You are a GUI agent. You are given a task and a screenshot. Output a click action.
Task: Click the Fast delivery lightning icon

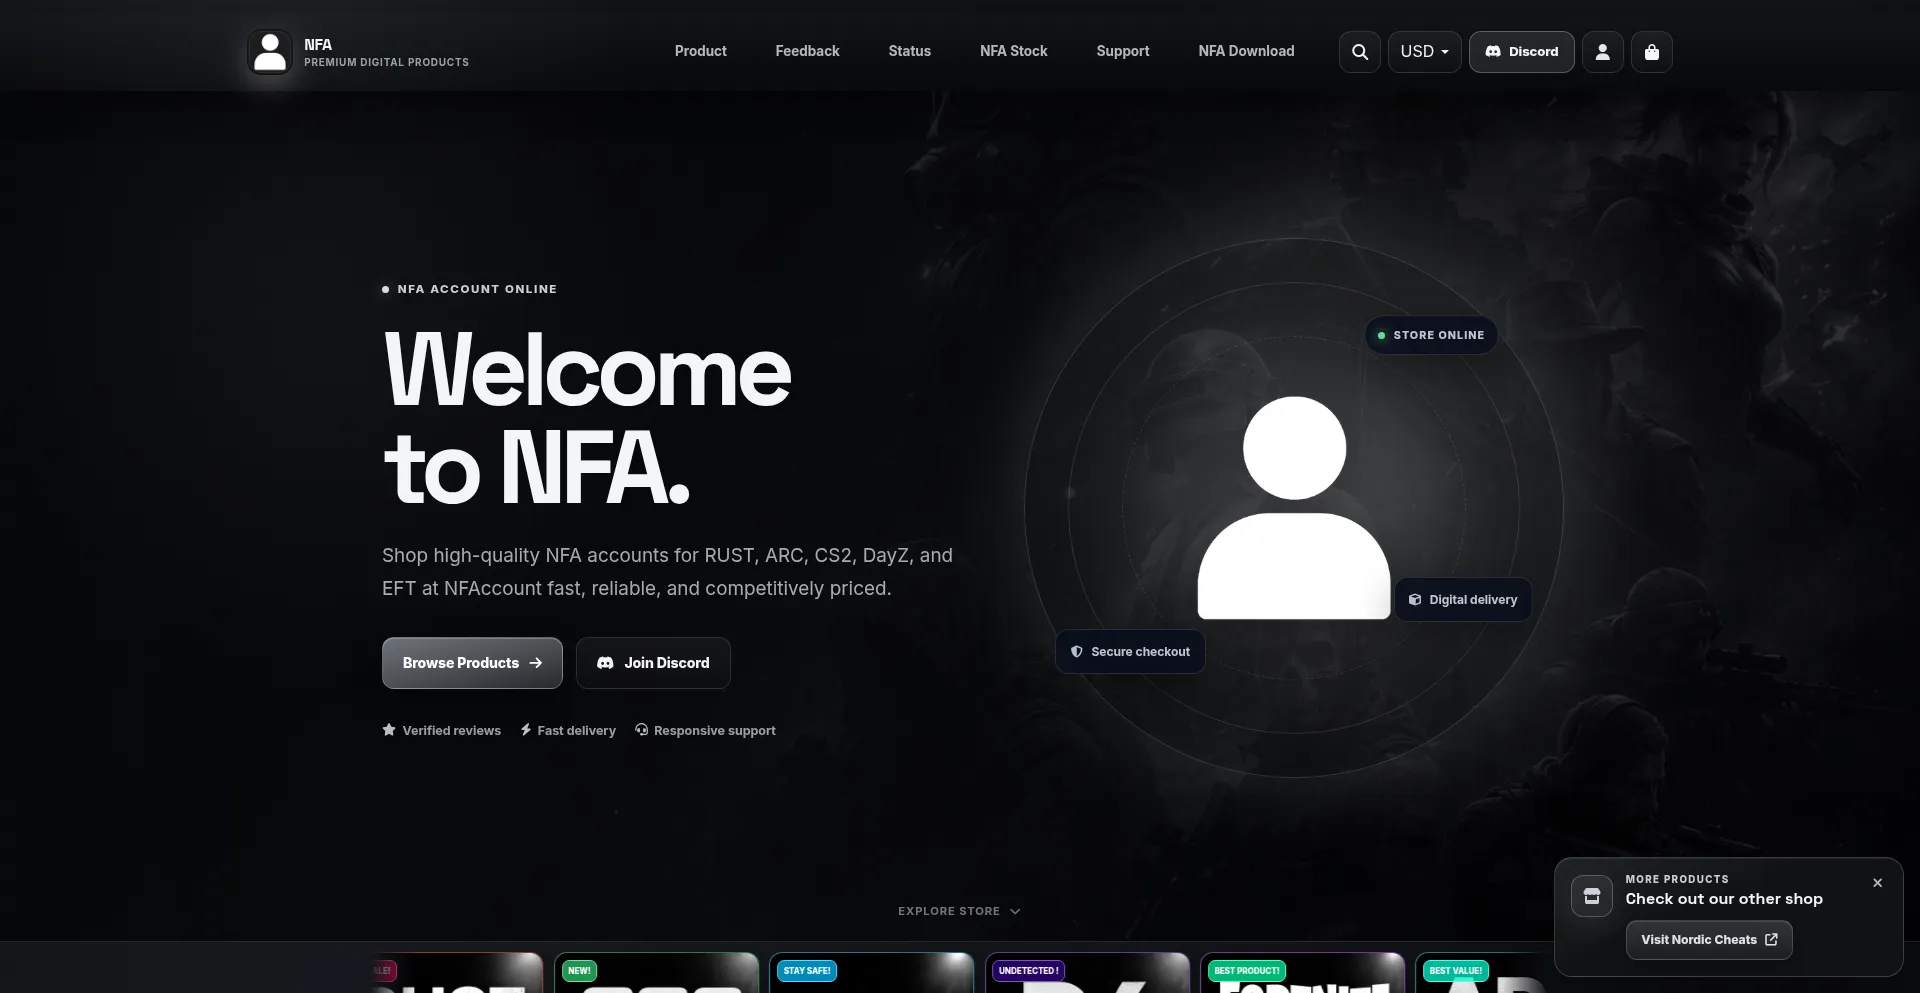[526, 730]
